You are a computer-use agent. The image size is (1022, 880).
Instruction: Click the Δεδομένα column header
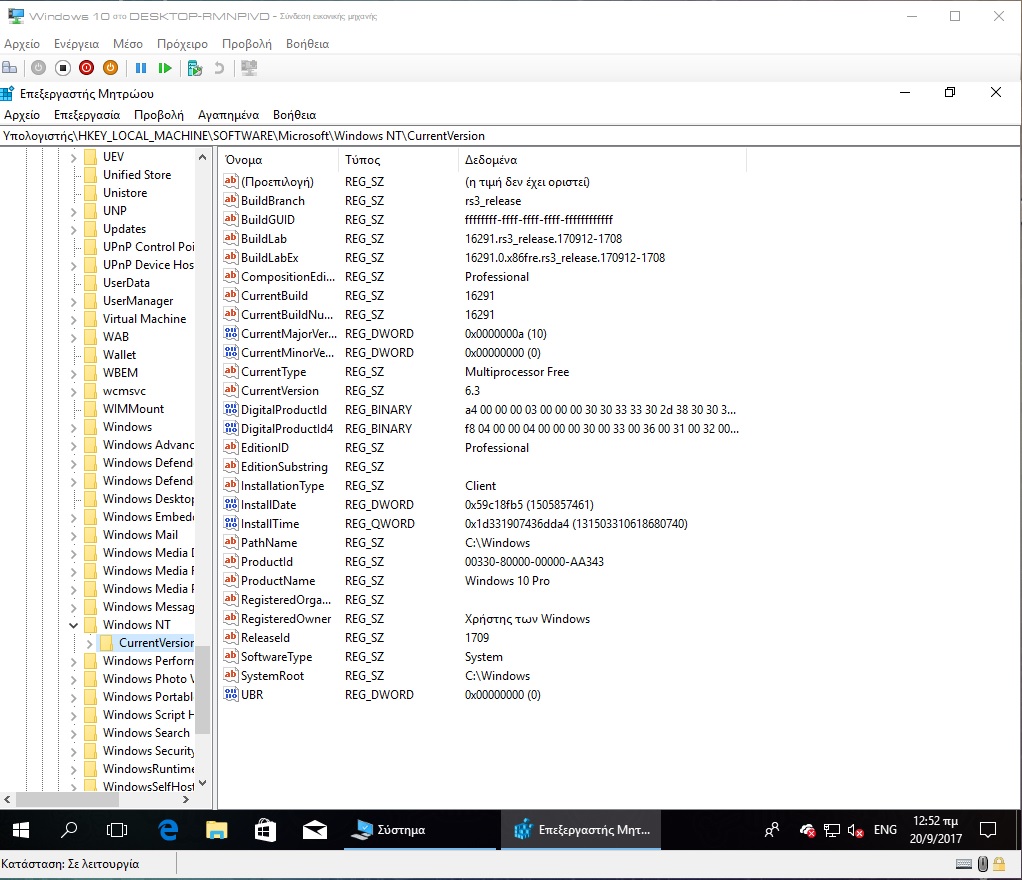click(x=602, y=160)
